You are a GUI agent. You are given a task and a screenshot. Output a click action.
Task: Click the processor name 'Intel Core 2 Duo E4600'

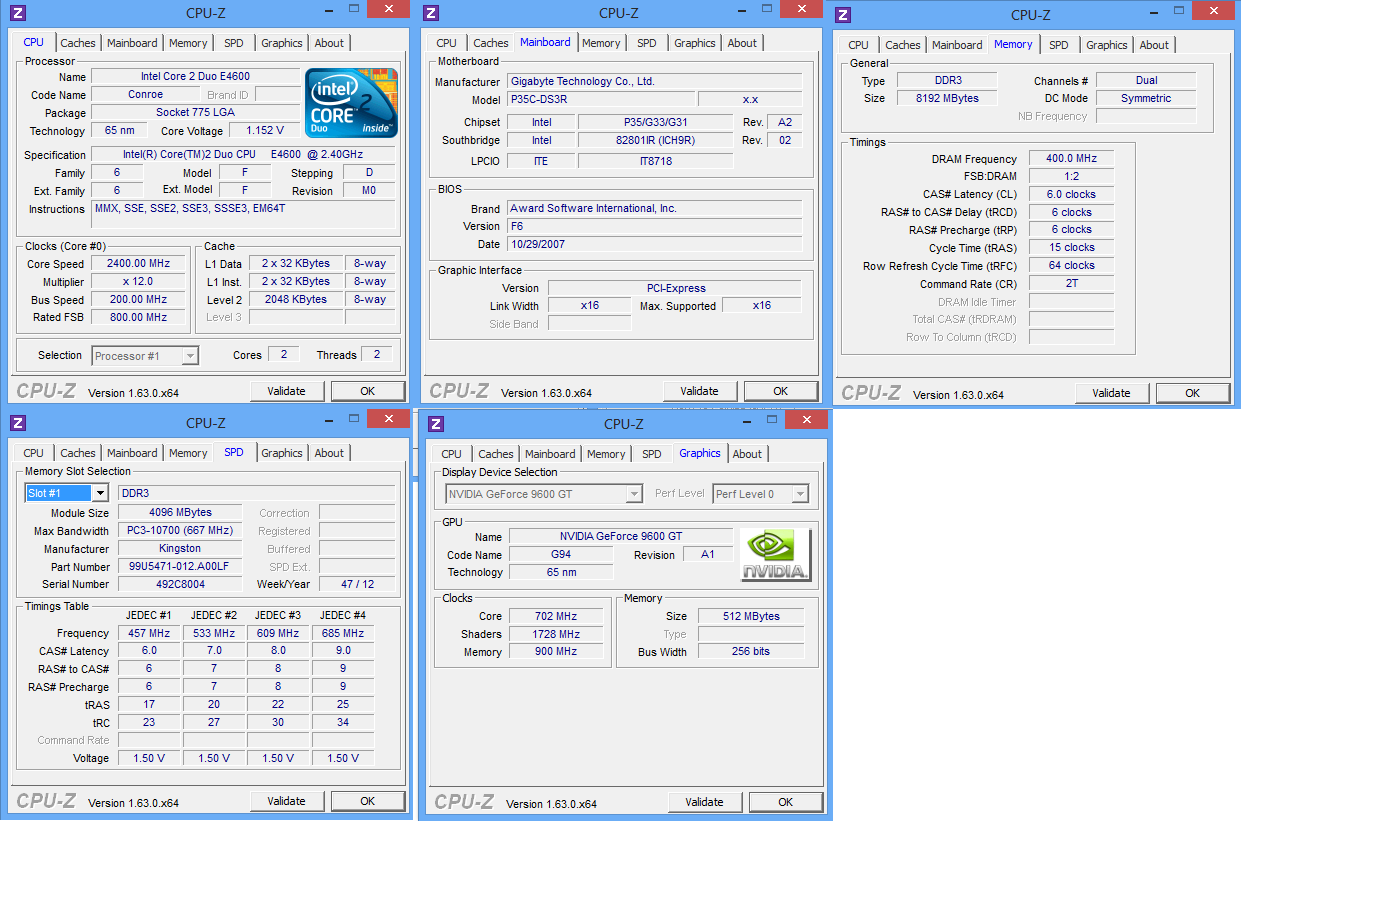click(x=195, y=76)
